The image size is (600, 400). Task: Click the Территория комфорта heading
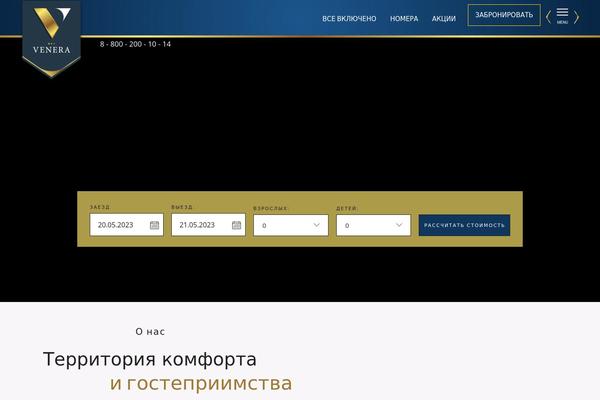coord(150,359)
